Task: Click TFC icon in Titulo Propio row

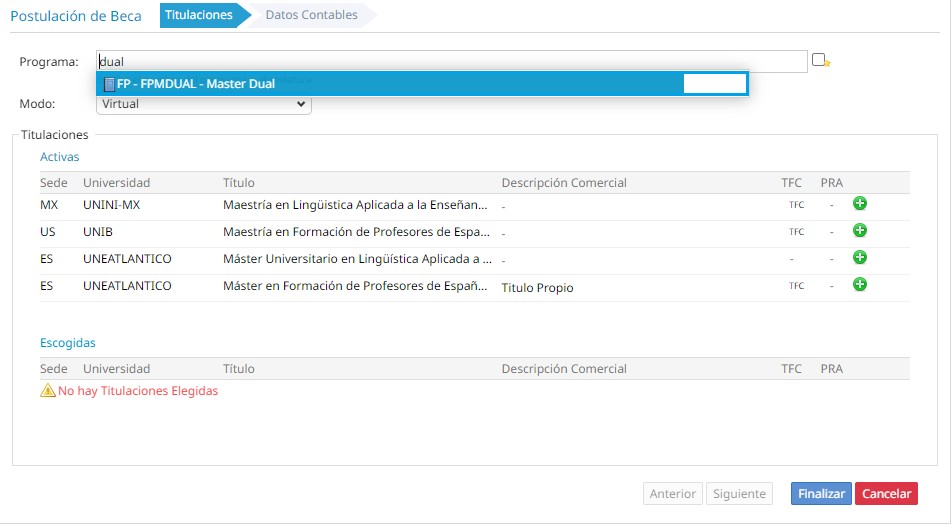Action: pyautogui.click(x=796, y=286)
